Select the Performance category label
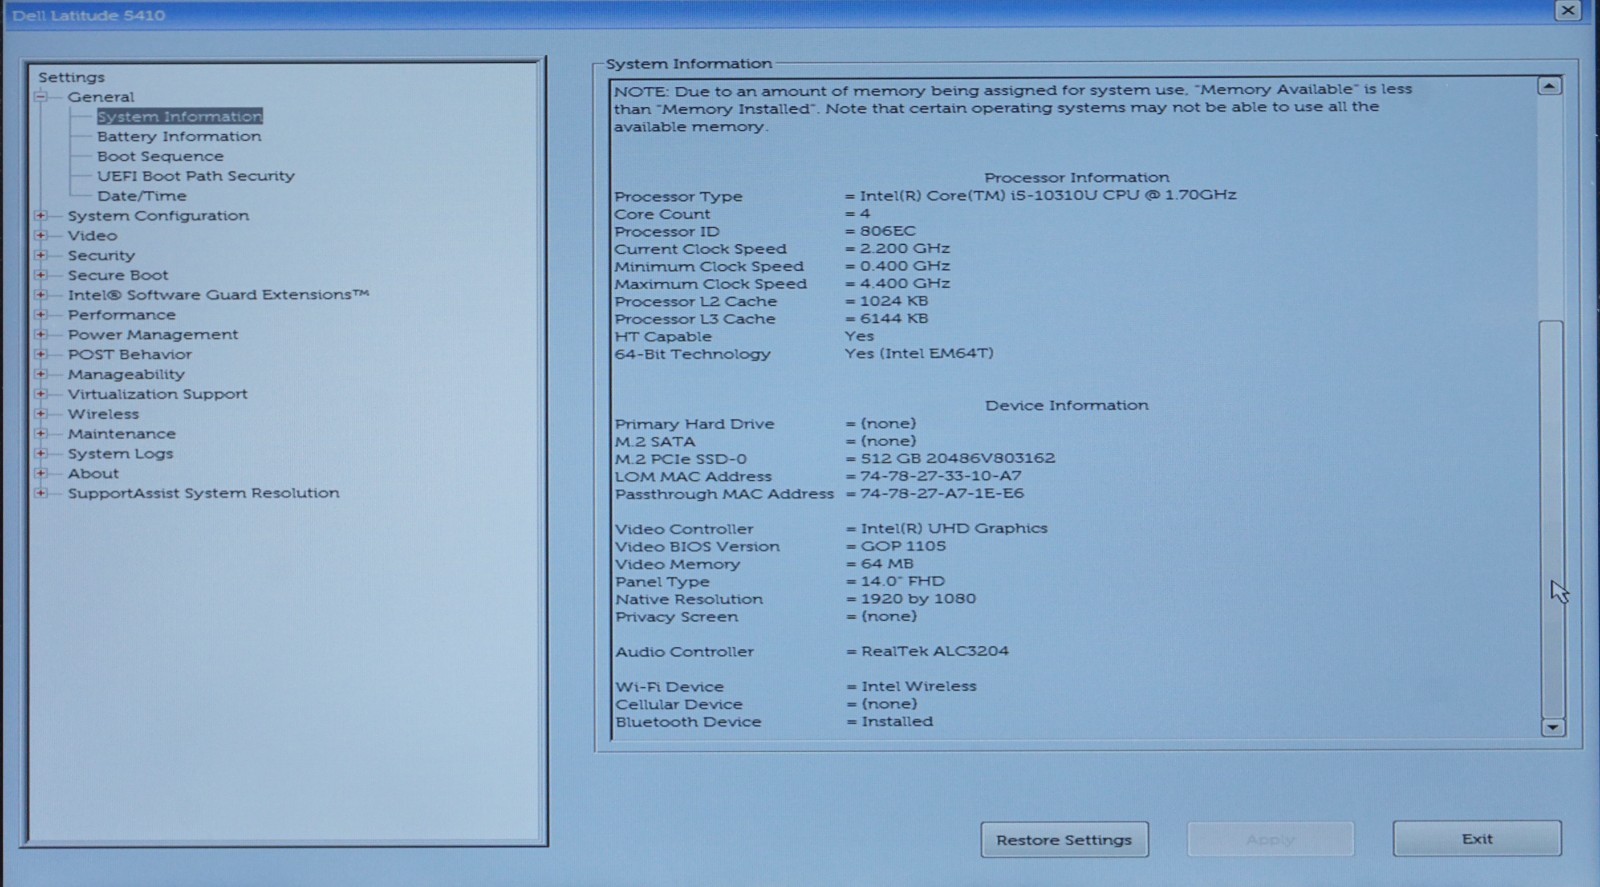The width and height of the screenshot is (1600, 887). tap(121, 315)
